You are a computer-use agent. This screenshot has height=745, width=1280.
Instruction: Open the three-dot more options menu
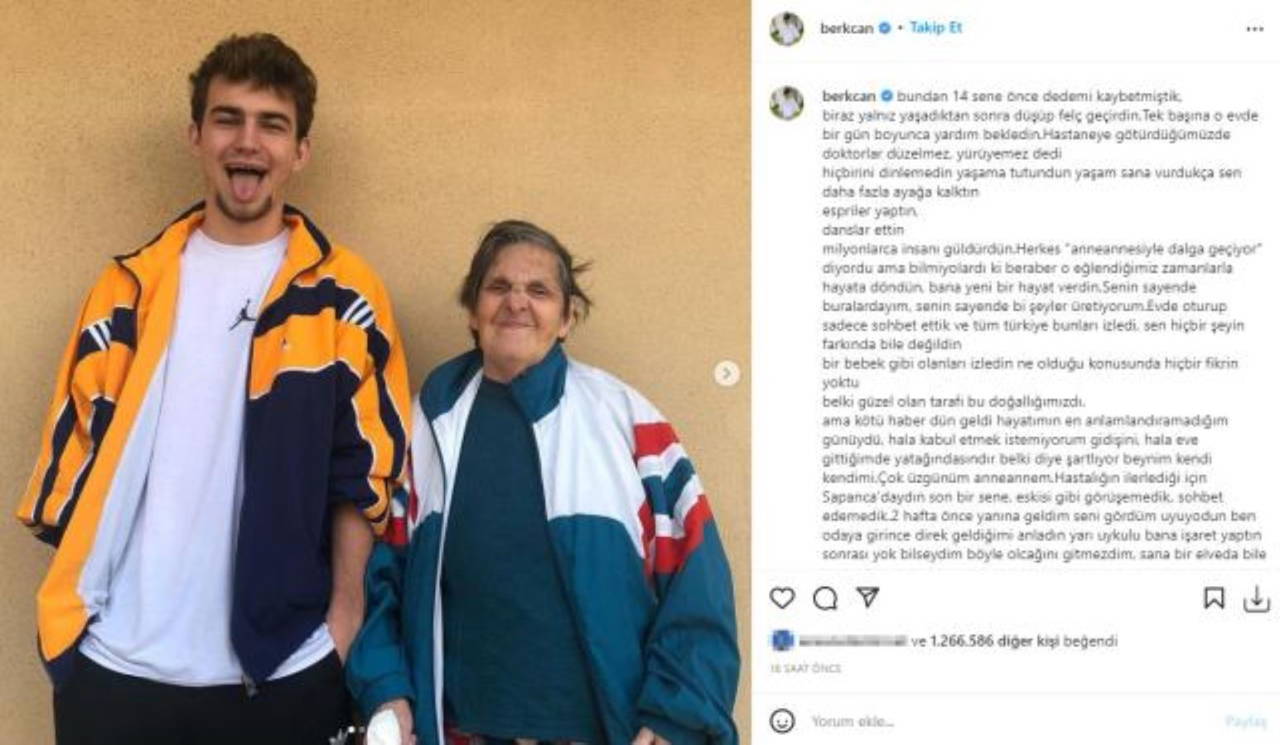(x=1254, y=29)
